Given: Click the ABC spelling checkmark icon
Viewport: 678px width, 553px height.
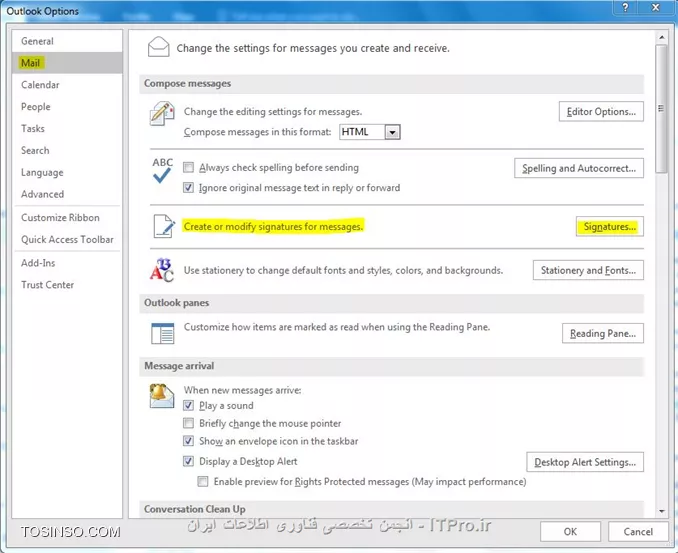Looking at the screenshot, I should tap(162, 170).
